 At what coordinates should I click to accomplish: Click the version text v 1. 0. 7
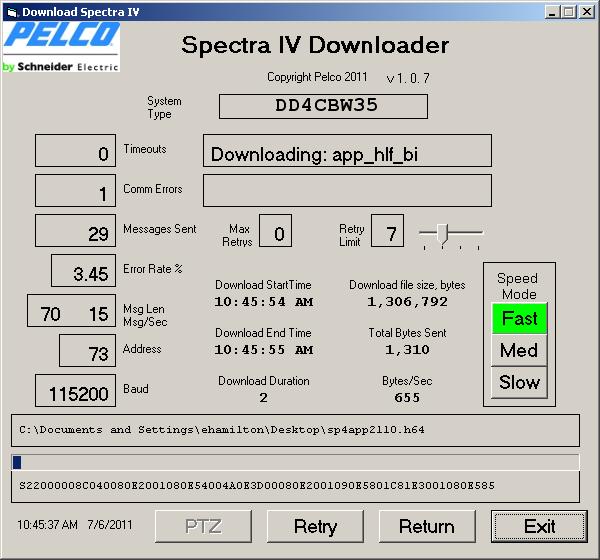pos(408,78)
